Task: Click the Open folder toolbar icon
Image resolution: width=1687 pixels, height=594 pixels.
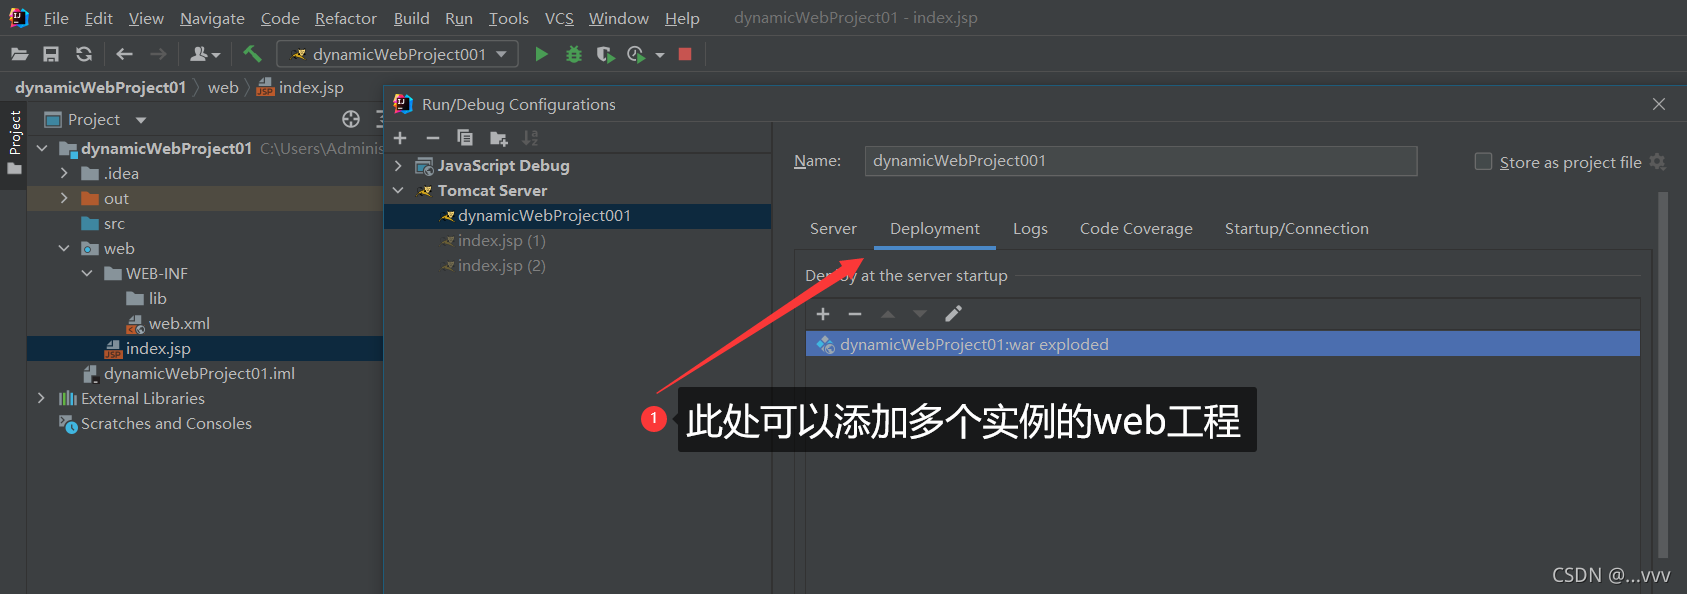Action: 19,54
